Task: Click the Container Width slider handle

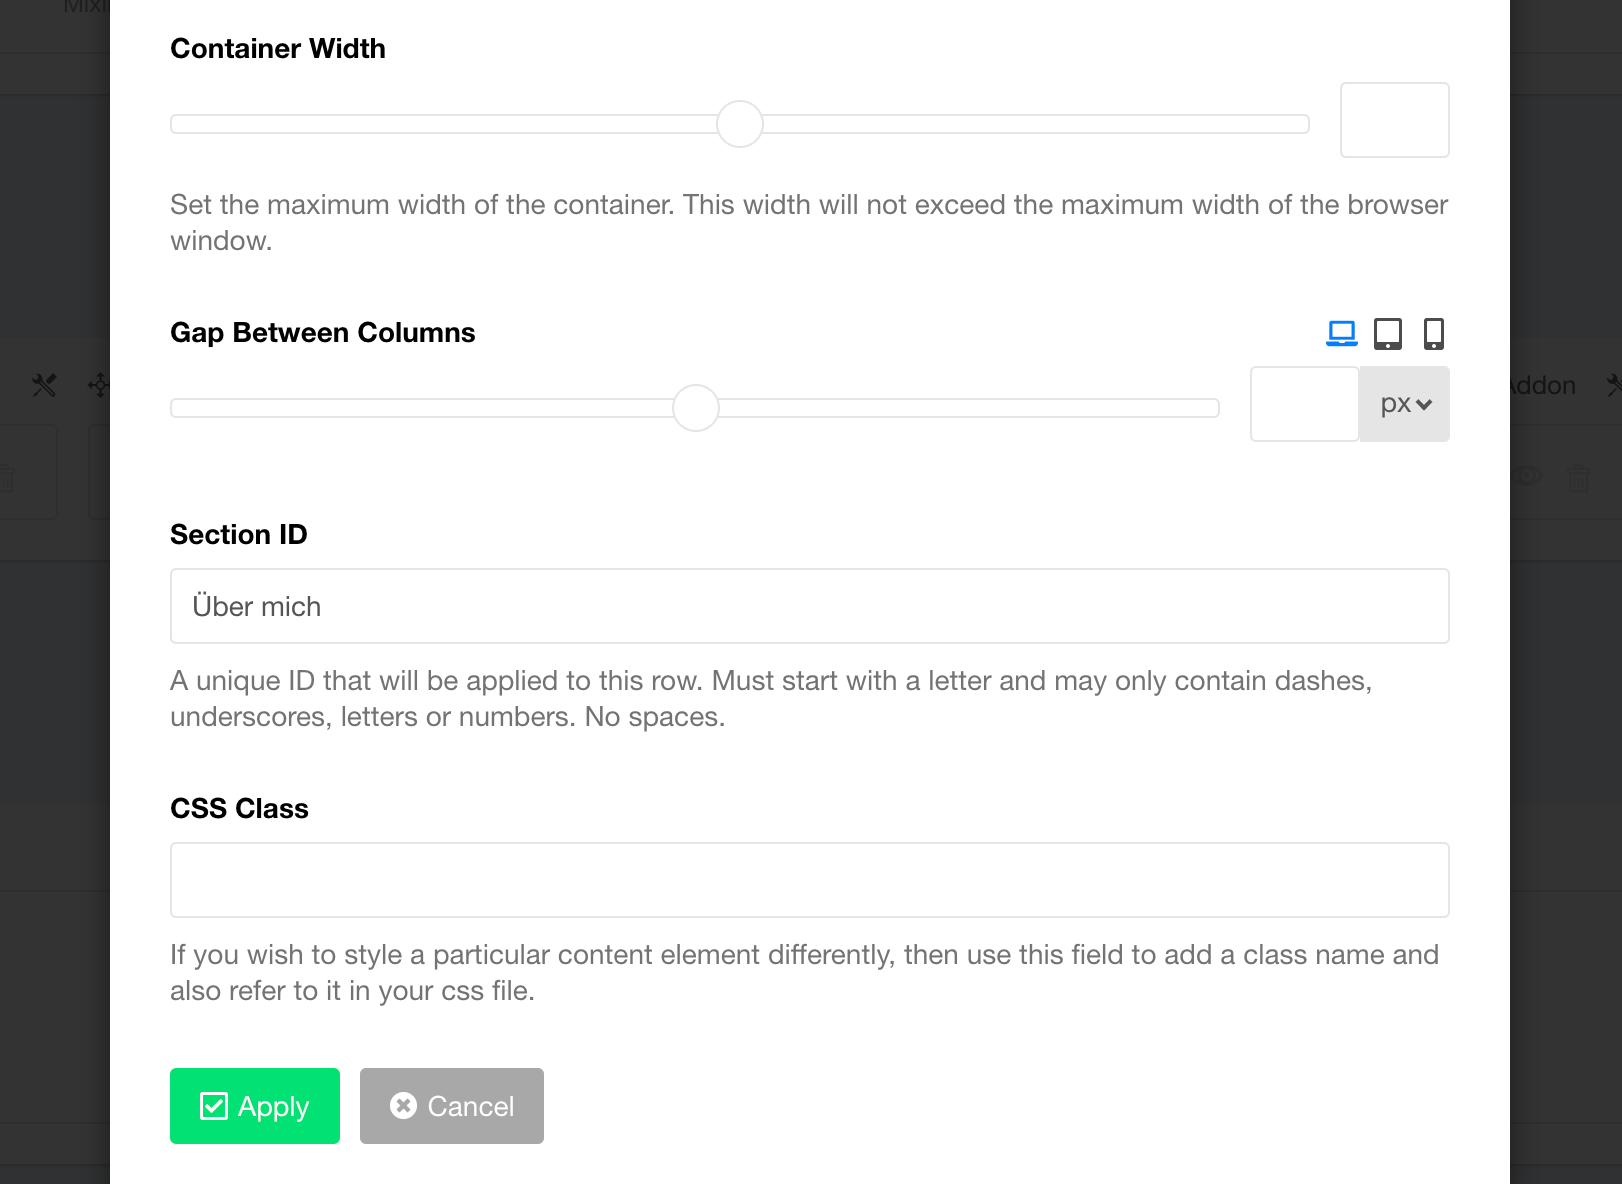Action: (740, 124)
